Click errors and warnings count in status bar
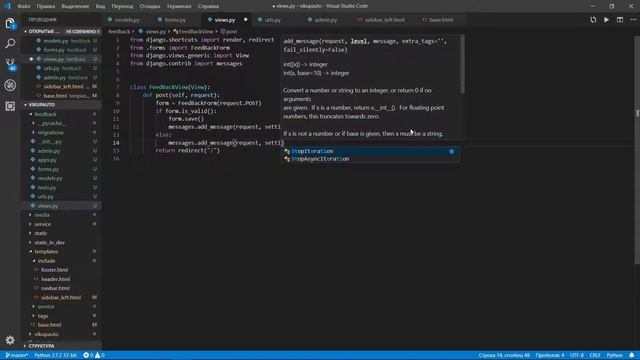The width and height of the screenshot is (640, 360). (x=94, y=355)
